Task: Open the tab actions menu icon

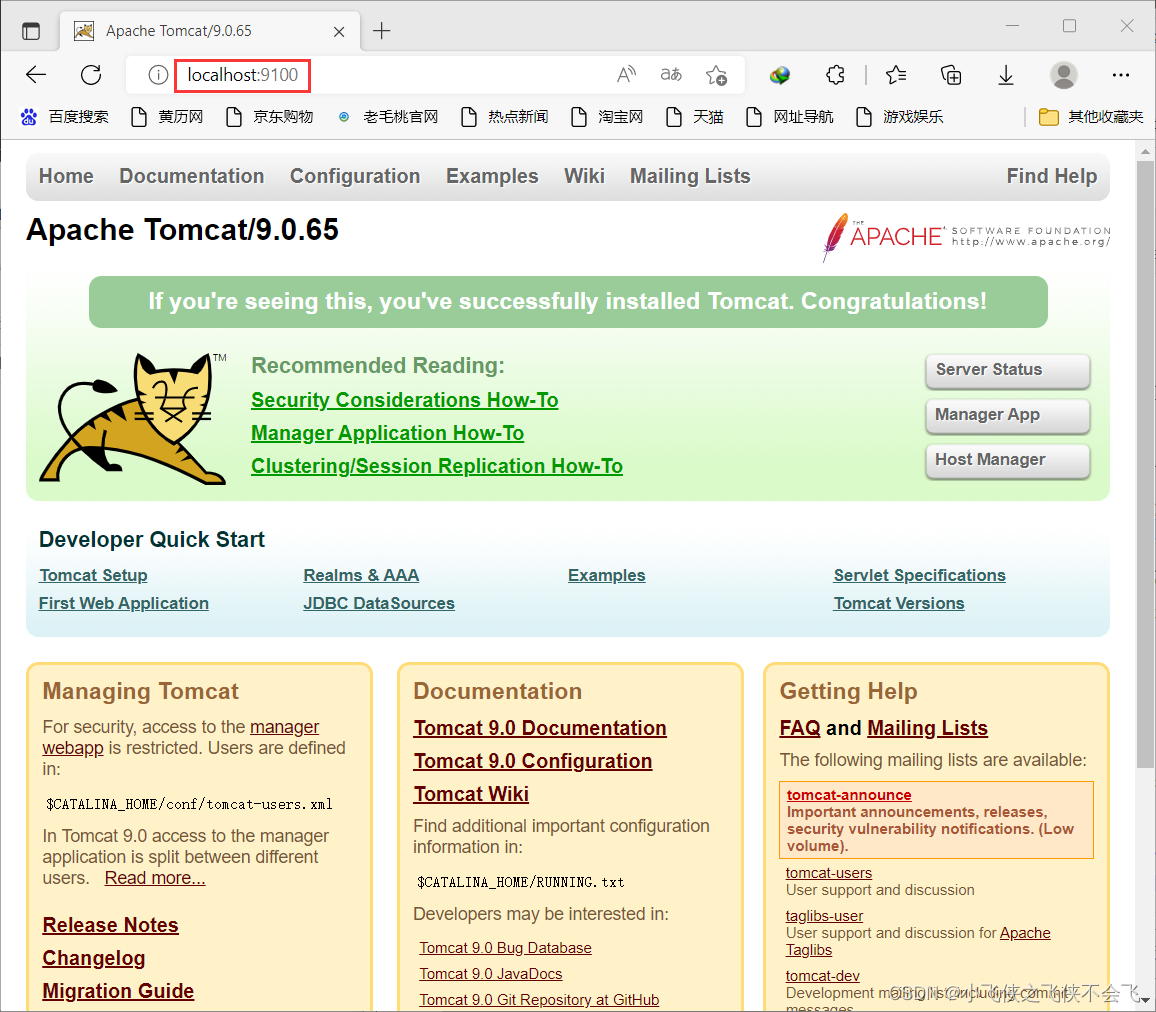Action: (x=31, y=31)
